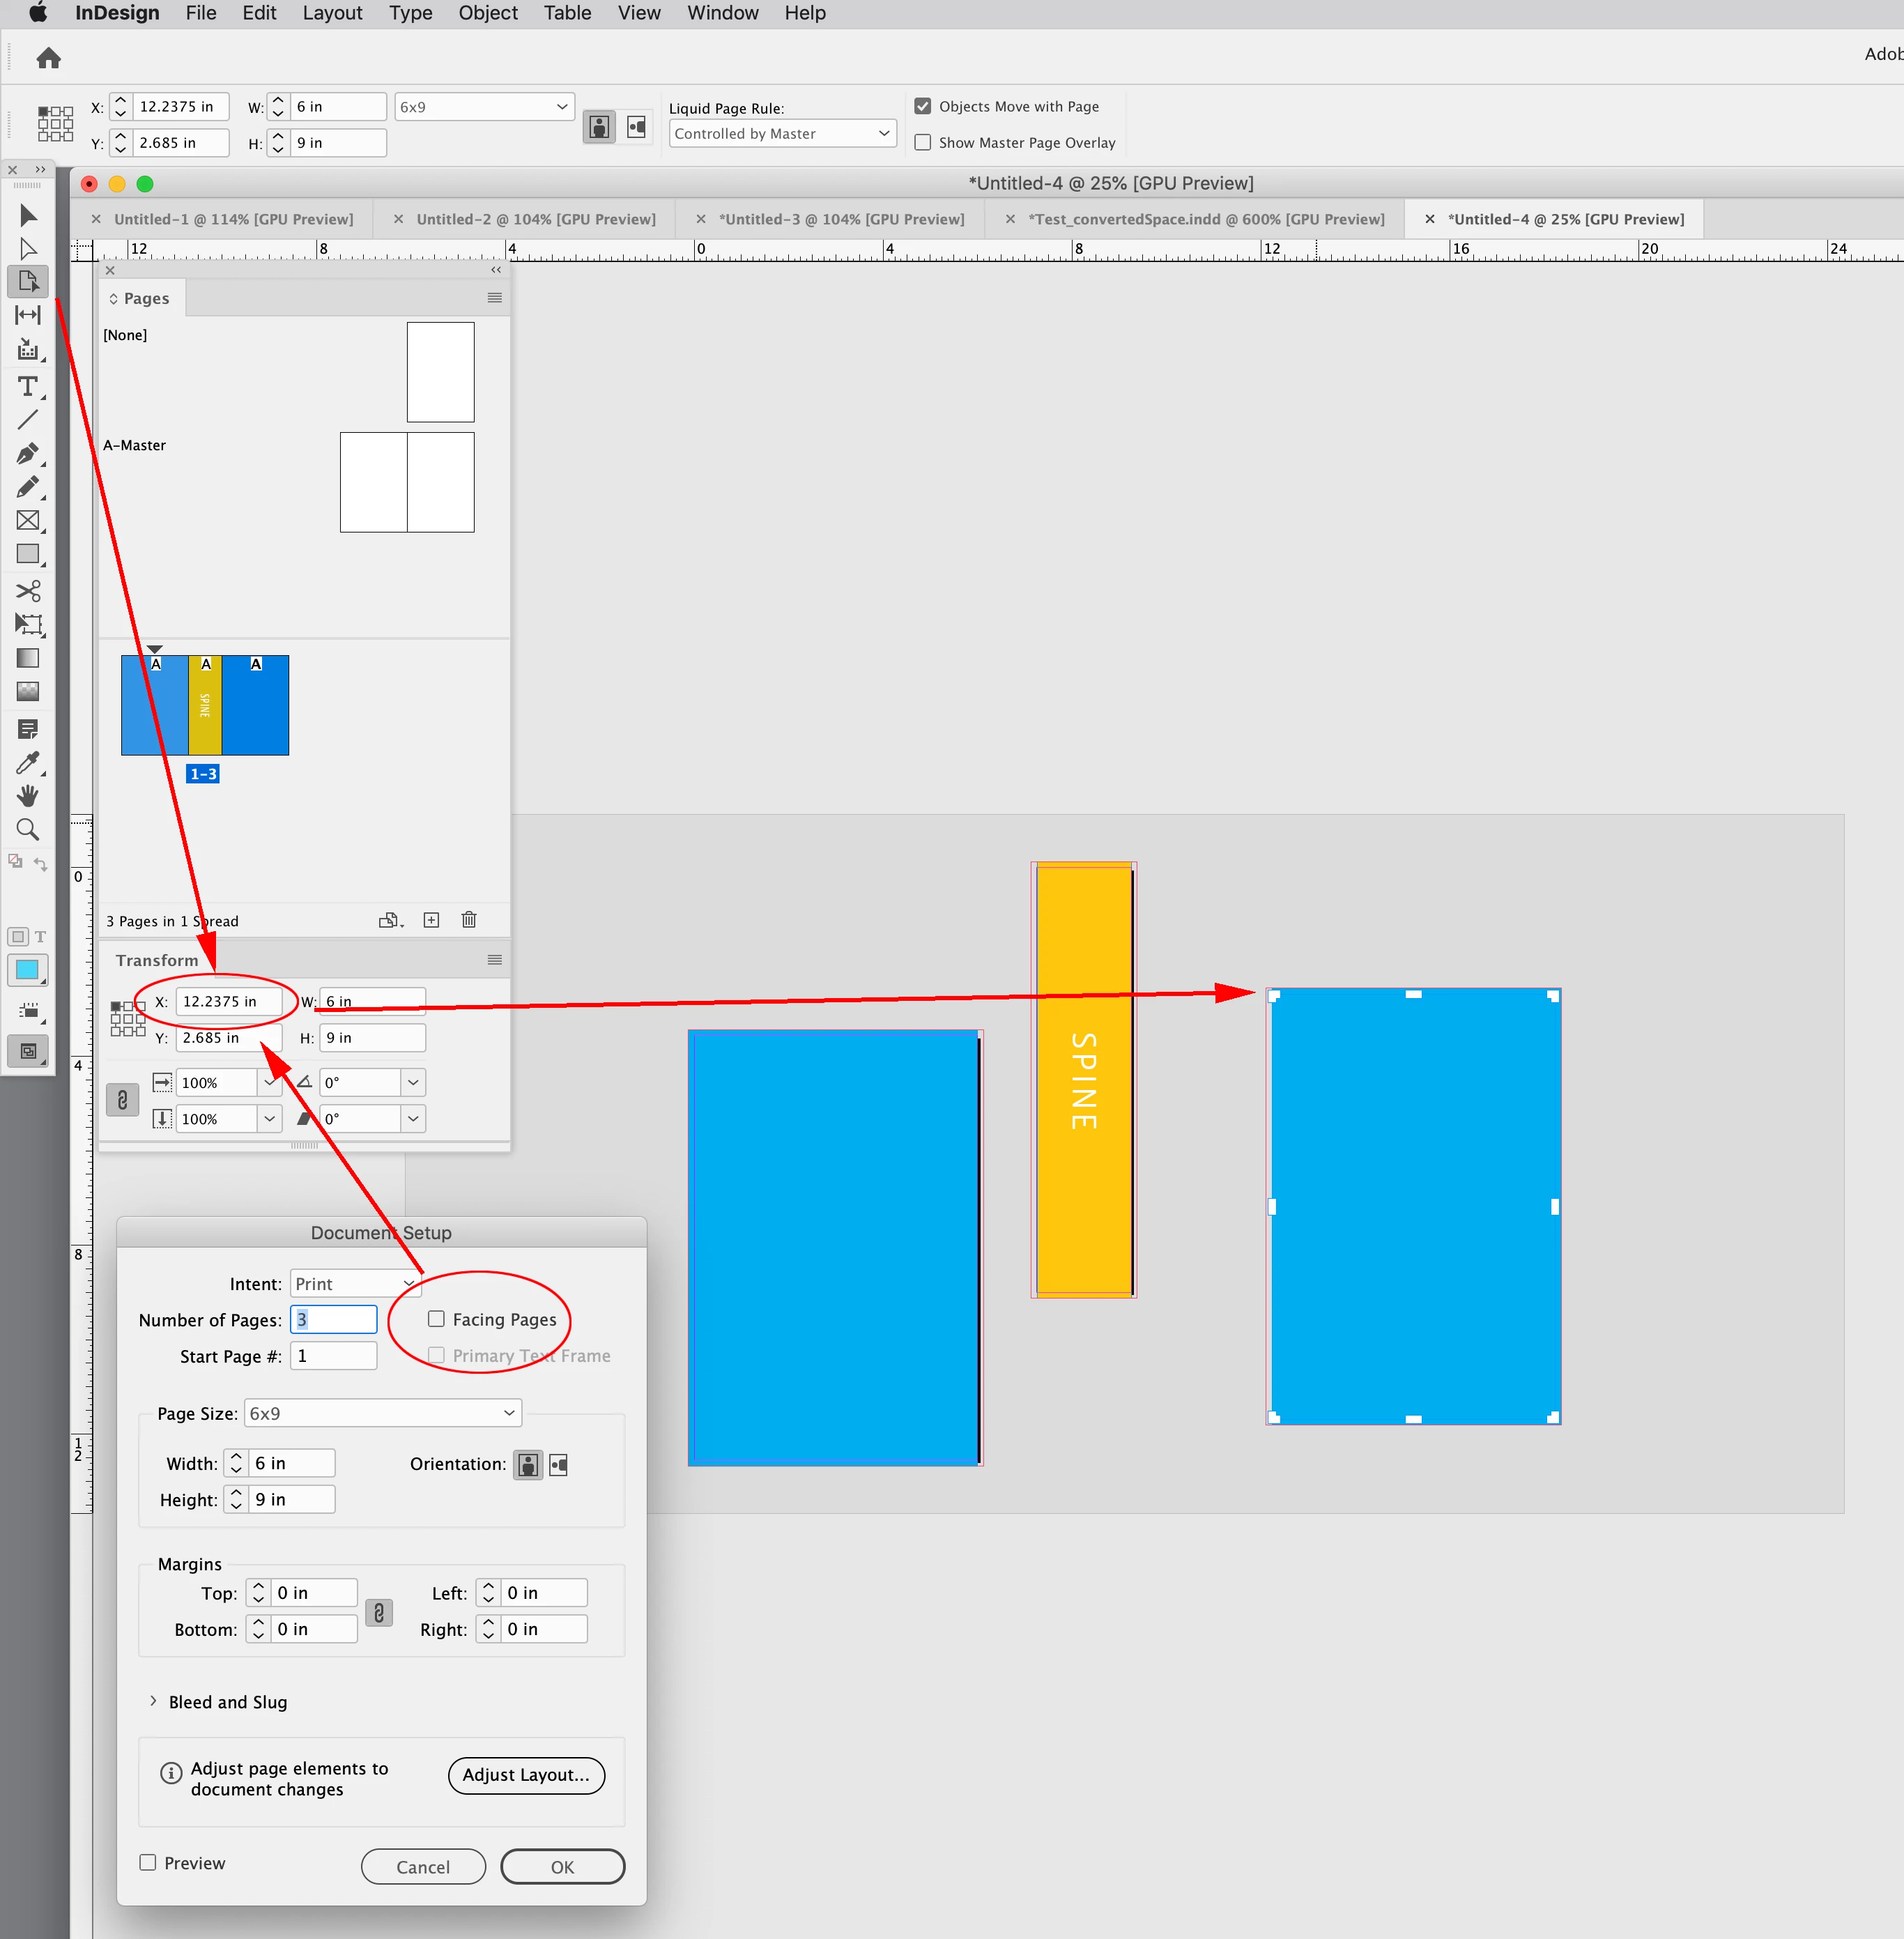The image size is (1904, 1939).
Task: Enable Show Master Page Overlay
Action: (923, 143)
